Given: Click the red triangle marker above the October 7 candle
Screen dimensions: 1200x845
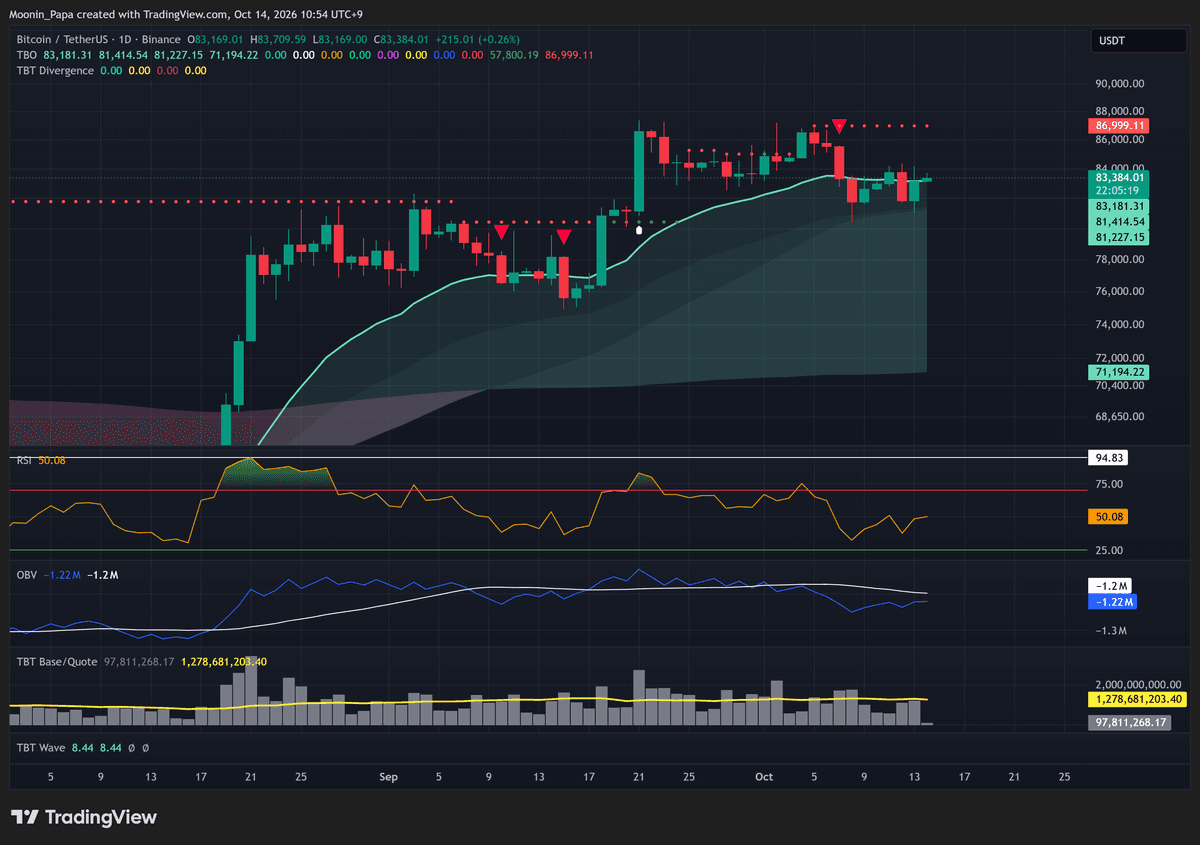Looking at the screenshot, I should coord(840,125).
